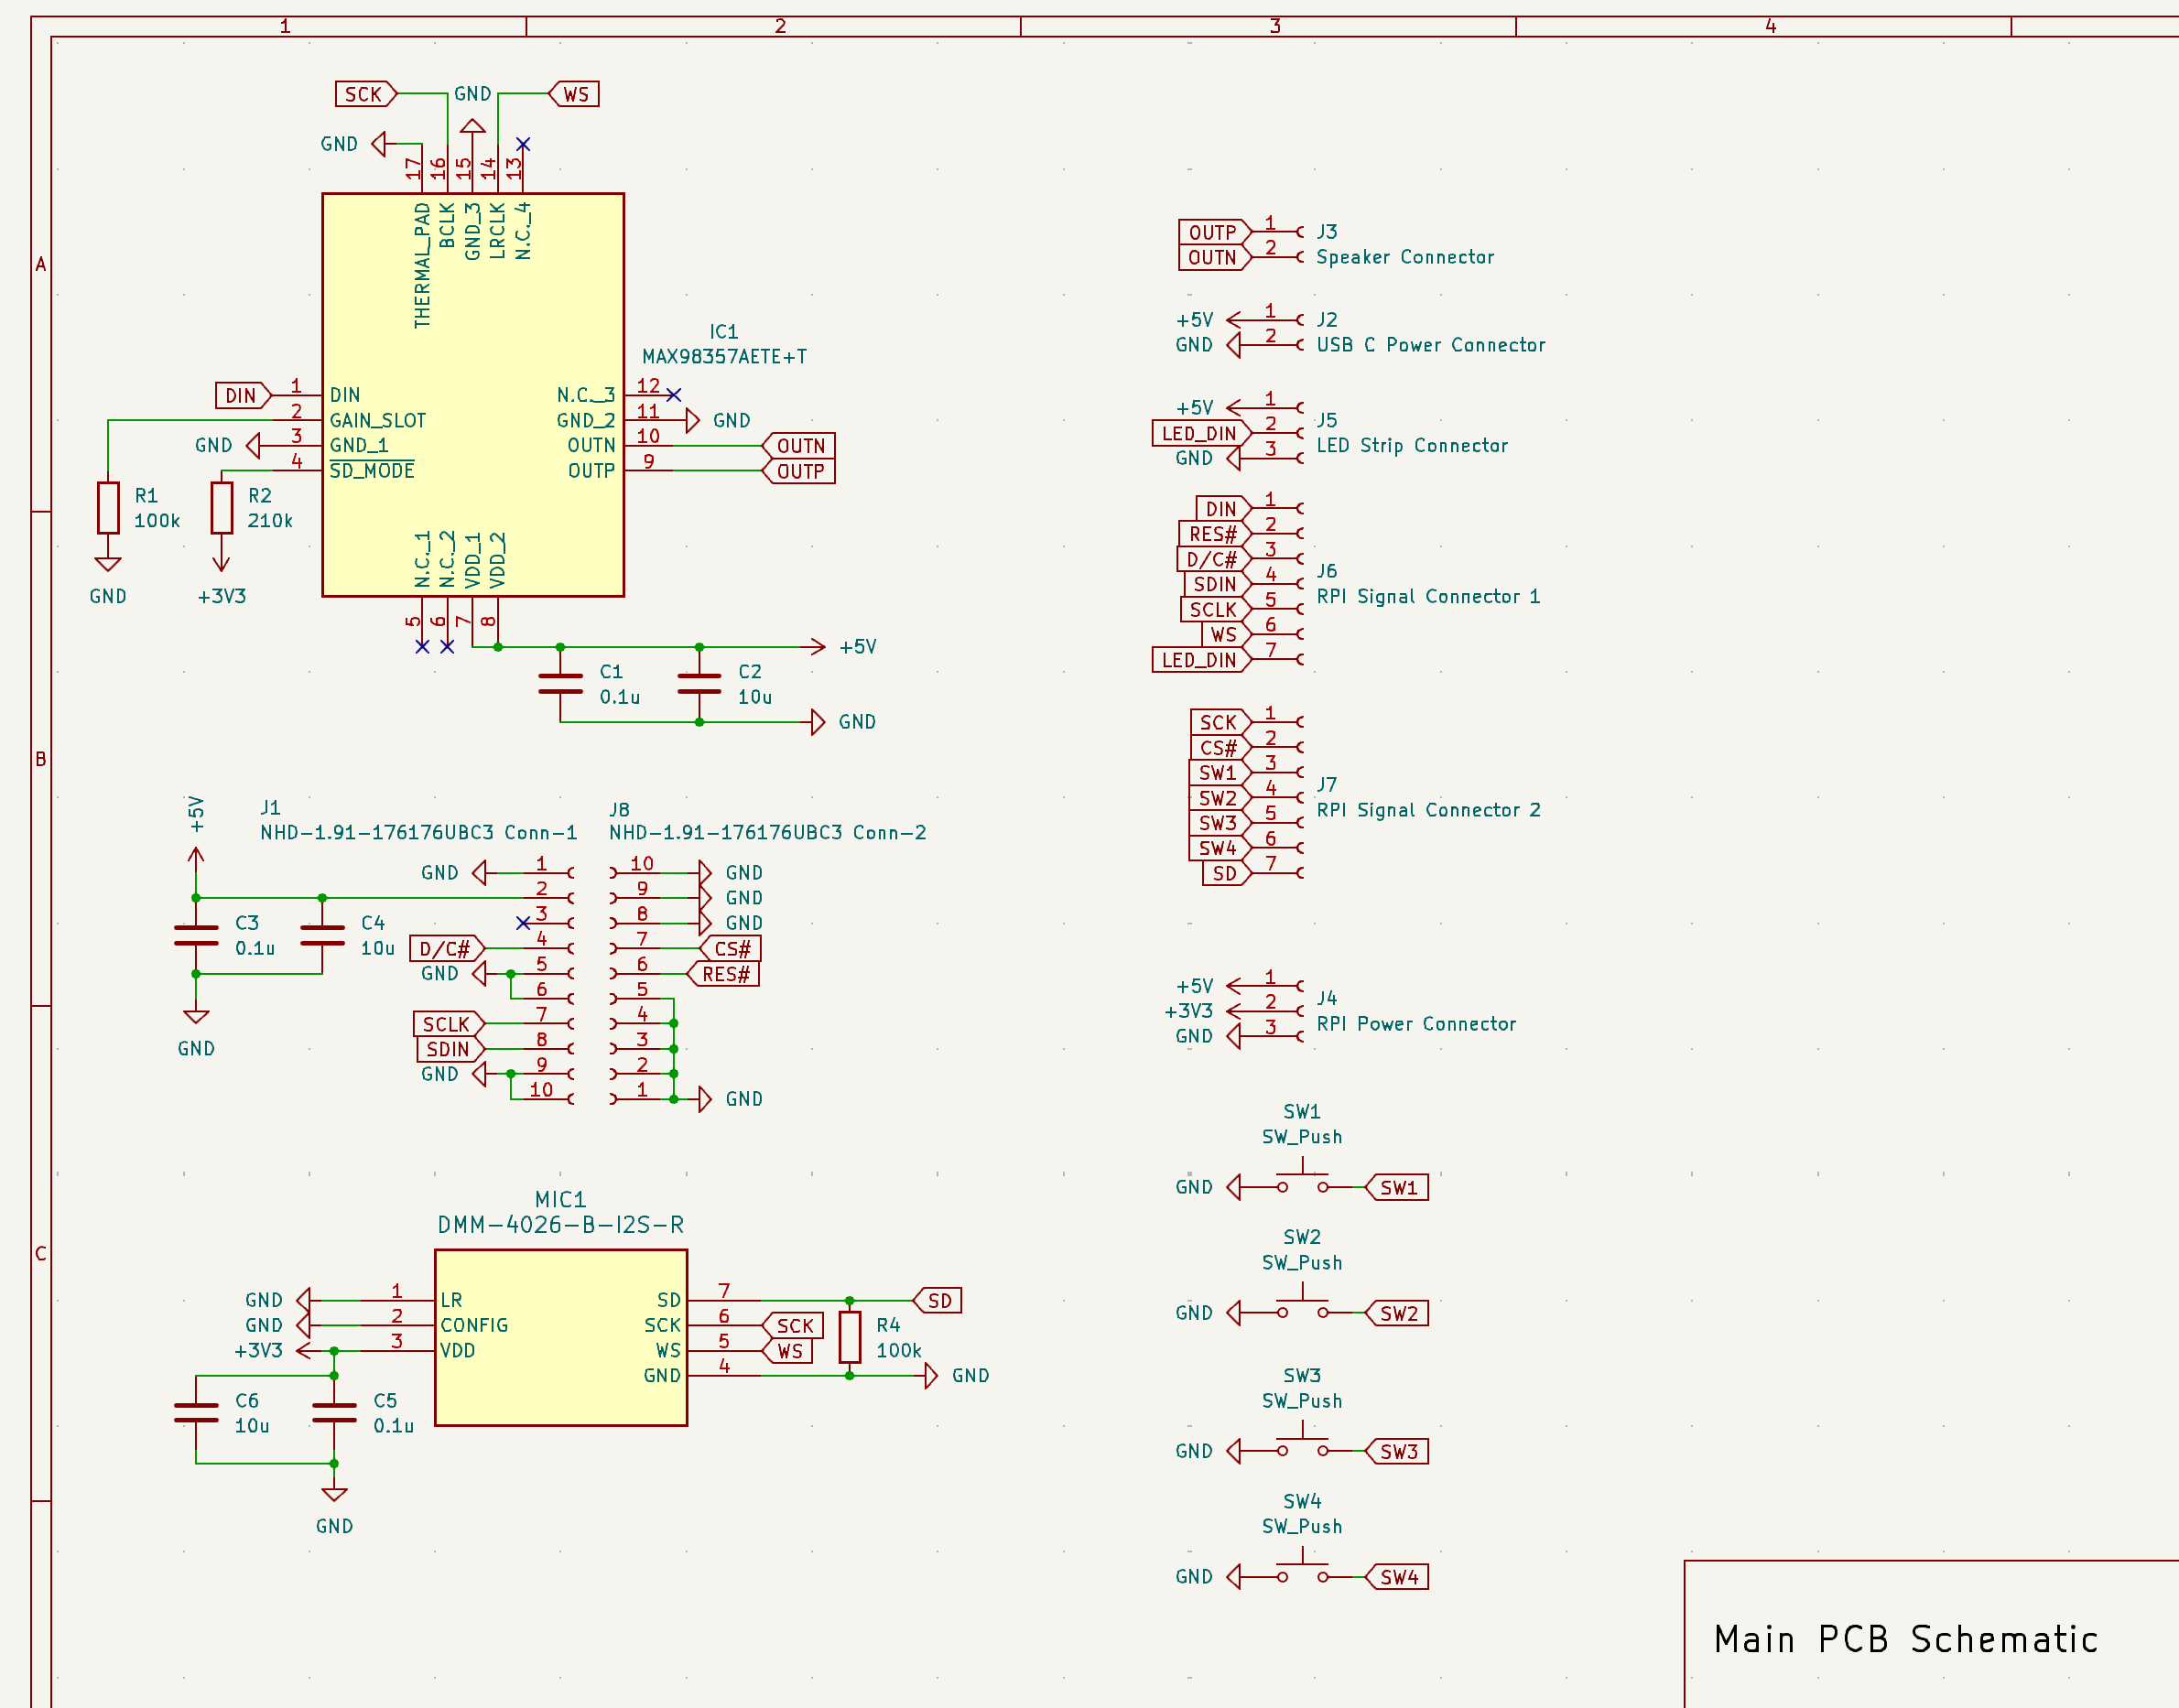
Task: Click the 'J6' reference text
Action: tap(1327, 571)
